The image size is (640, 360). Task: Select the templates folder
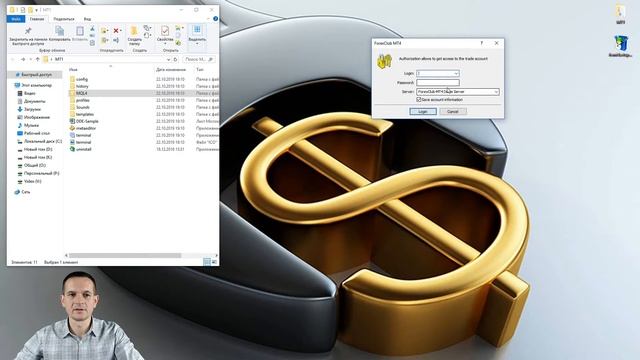point(82,114)
